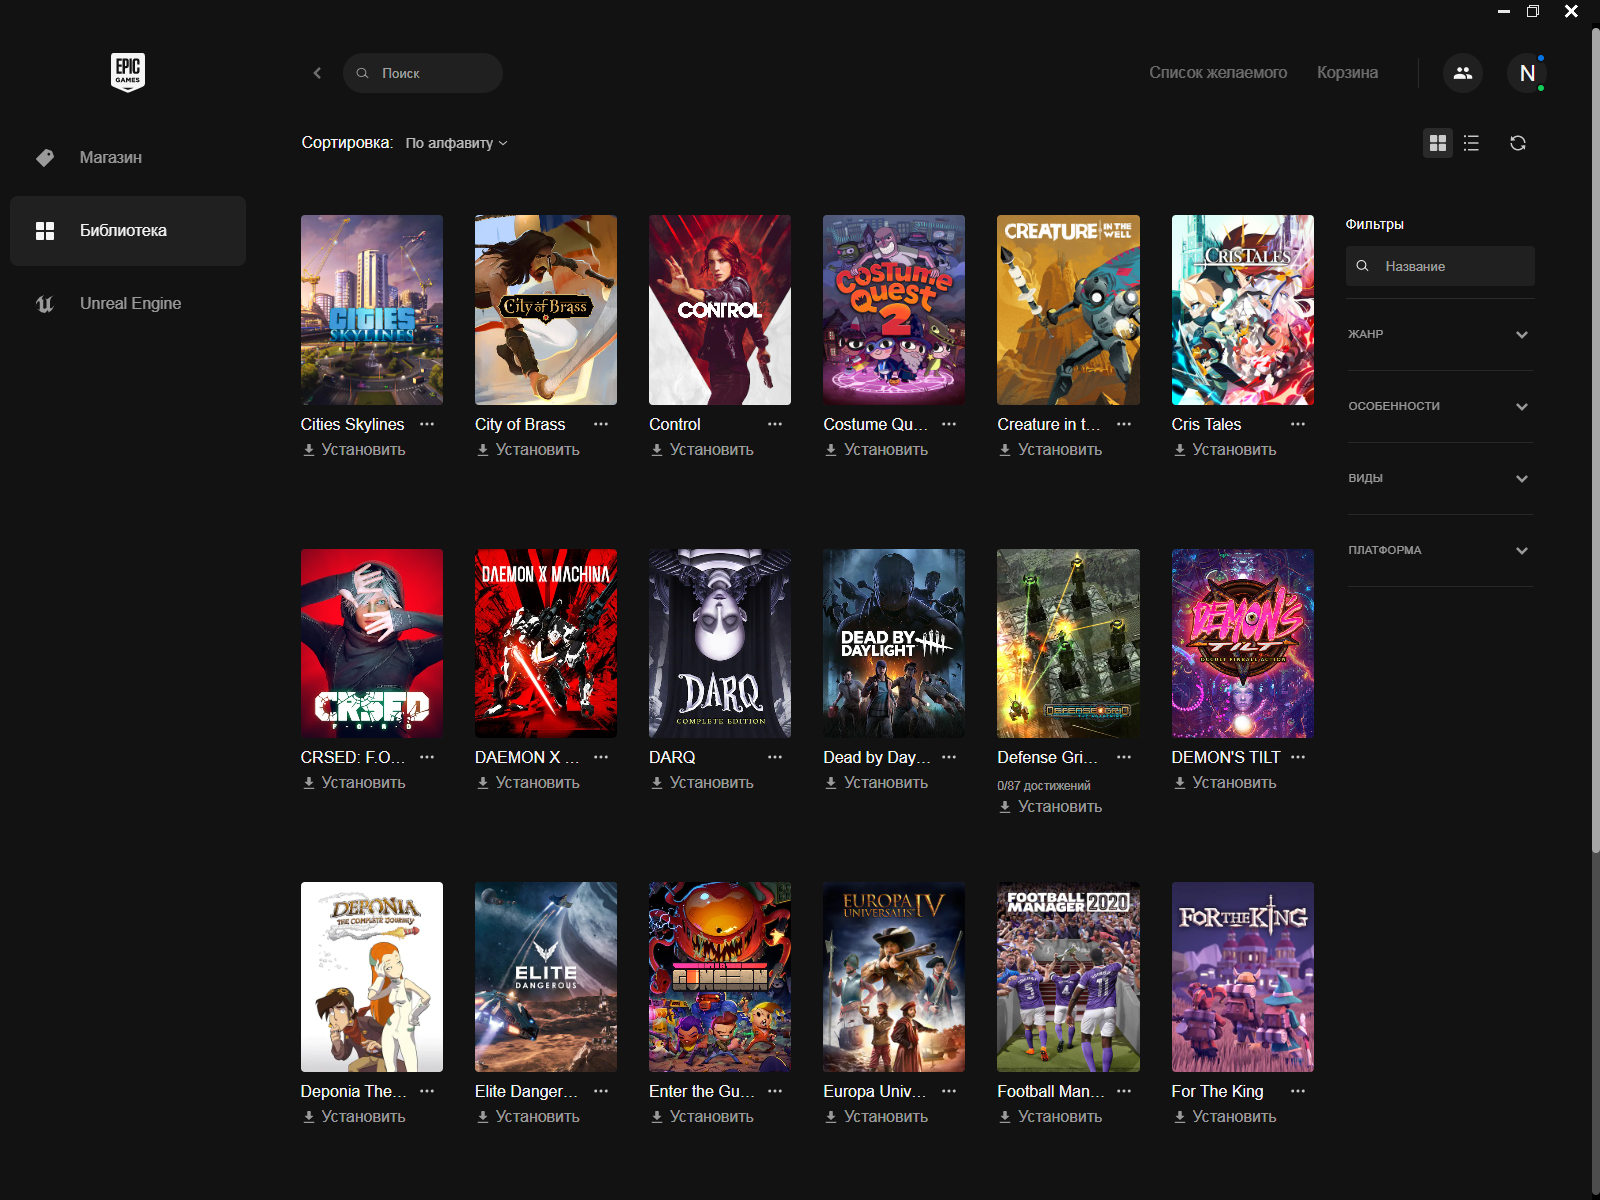Click the 0/87 достижений text
The width and height of the screenshot is (1600, 1200).
pos(1044,786)
